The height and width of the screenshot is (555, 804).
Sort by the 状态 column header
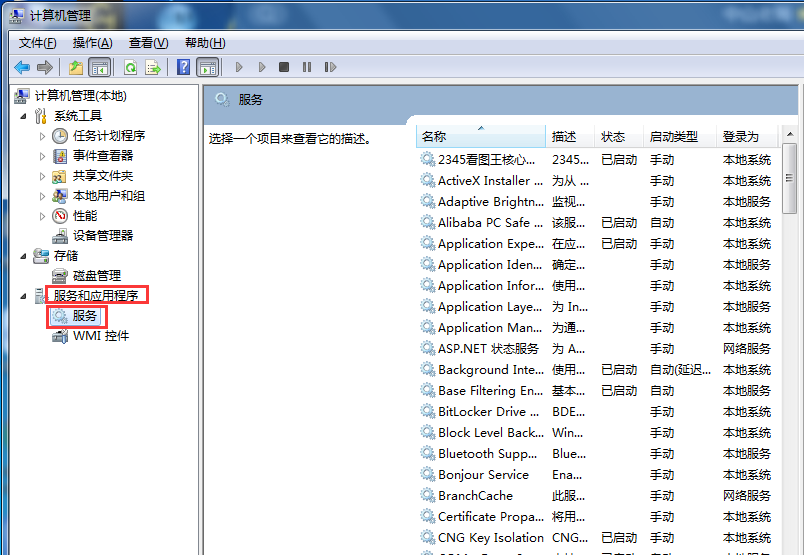618,136
